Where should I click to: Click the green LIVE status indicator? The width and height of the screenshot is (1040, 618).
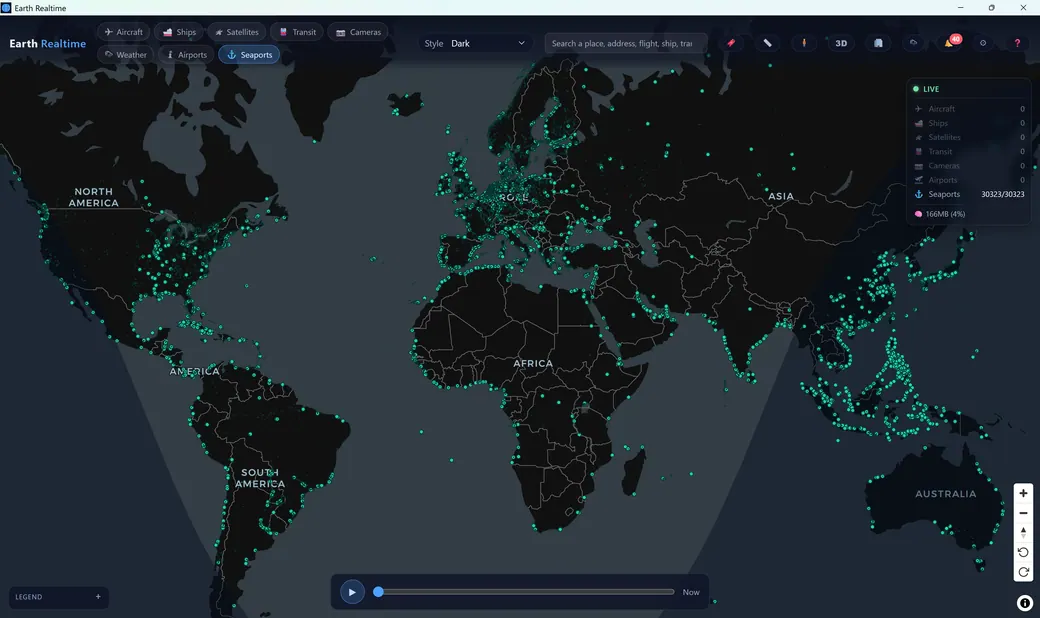tap(926, 89)
